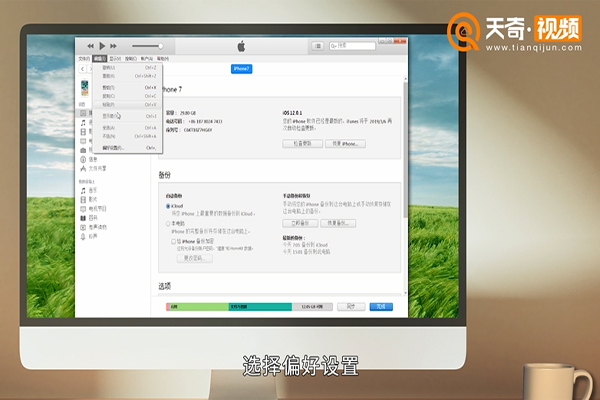Close the open 编辑(E) Edit menu
The width and height of the screenshot is (600, 400).
99,59
